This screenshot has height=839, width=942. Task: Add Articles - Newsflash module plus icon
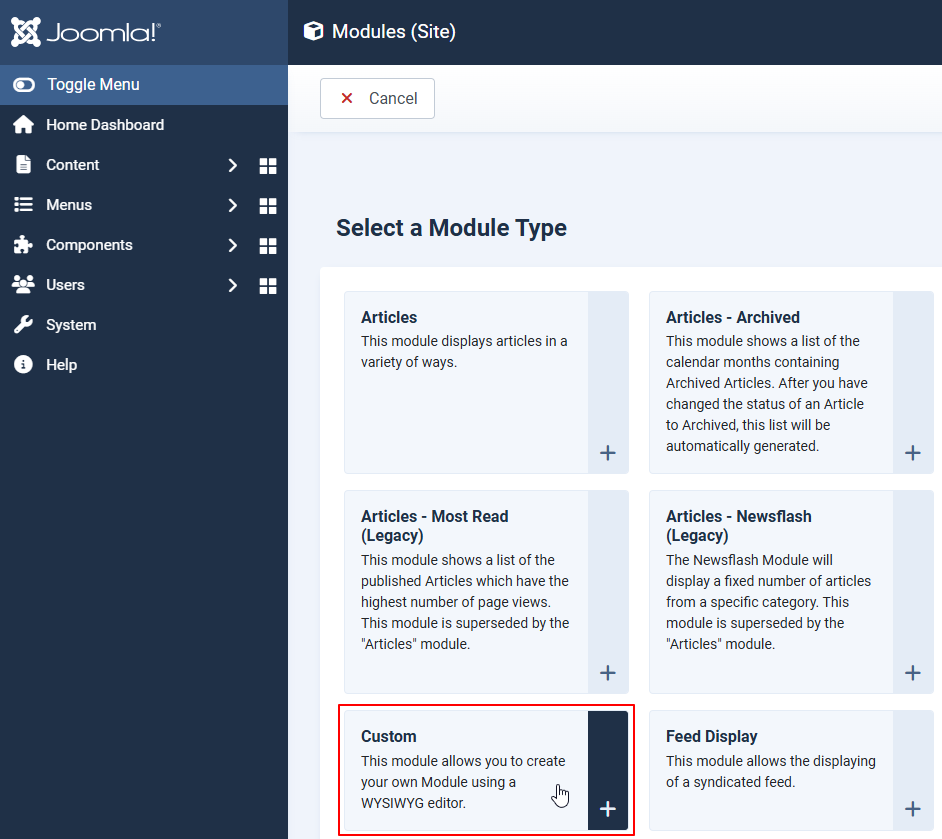912,673
